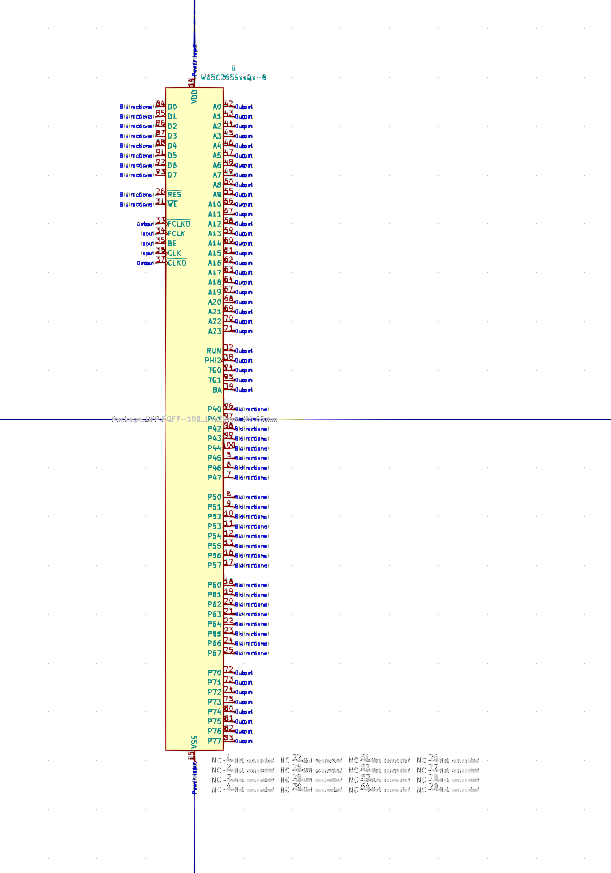Screen dimensions: 611x873
Task: Select the BE input pin
Action: (160, 243)
